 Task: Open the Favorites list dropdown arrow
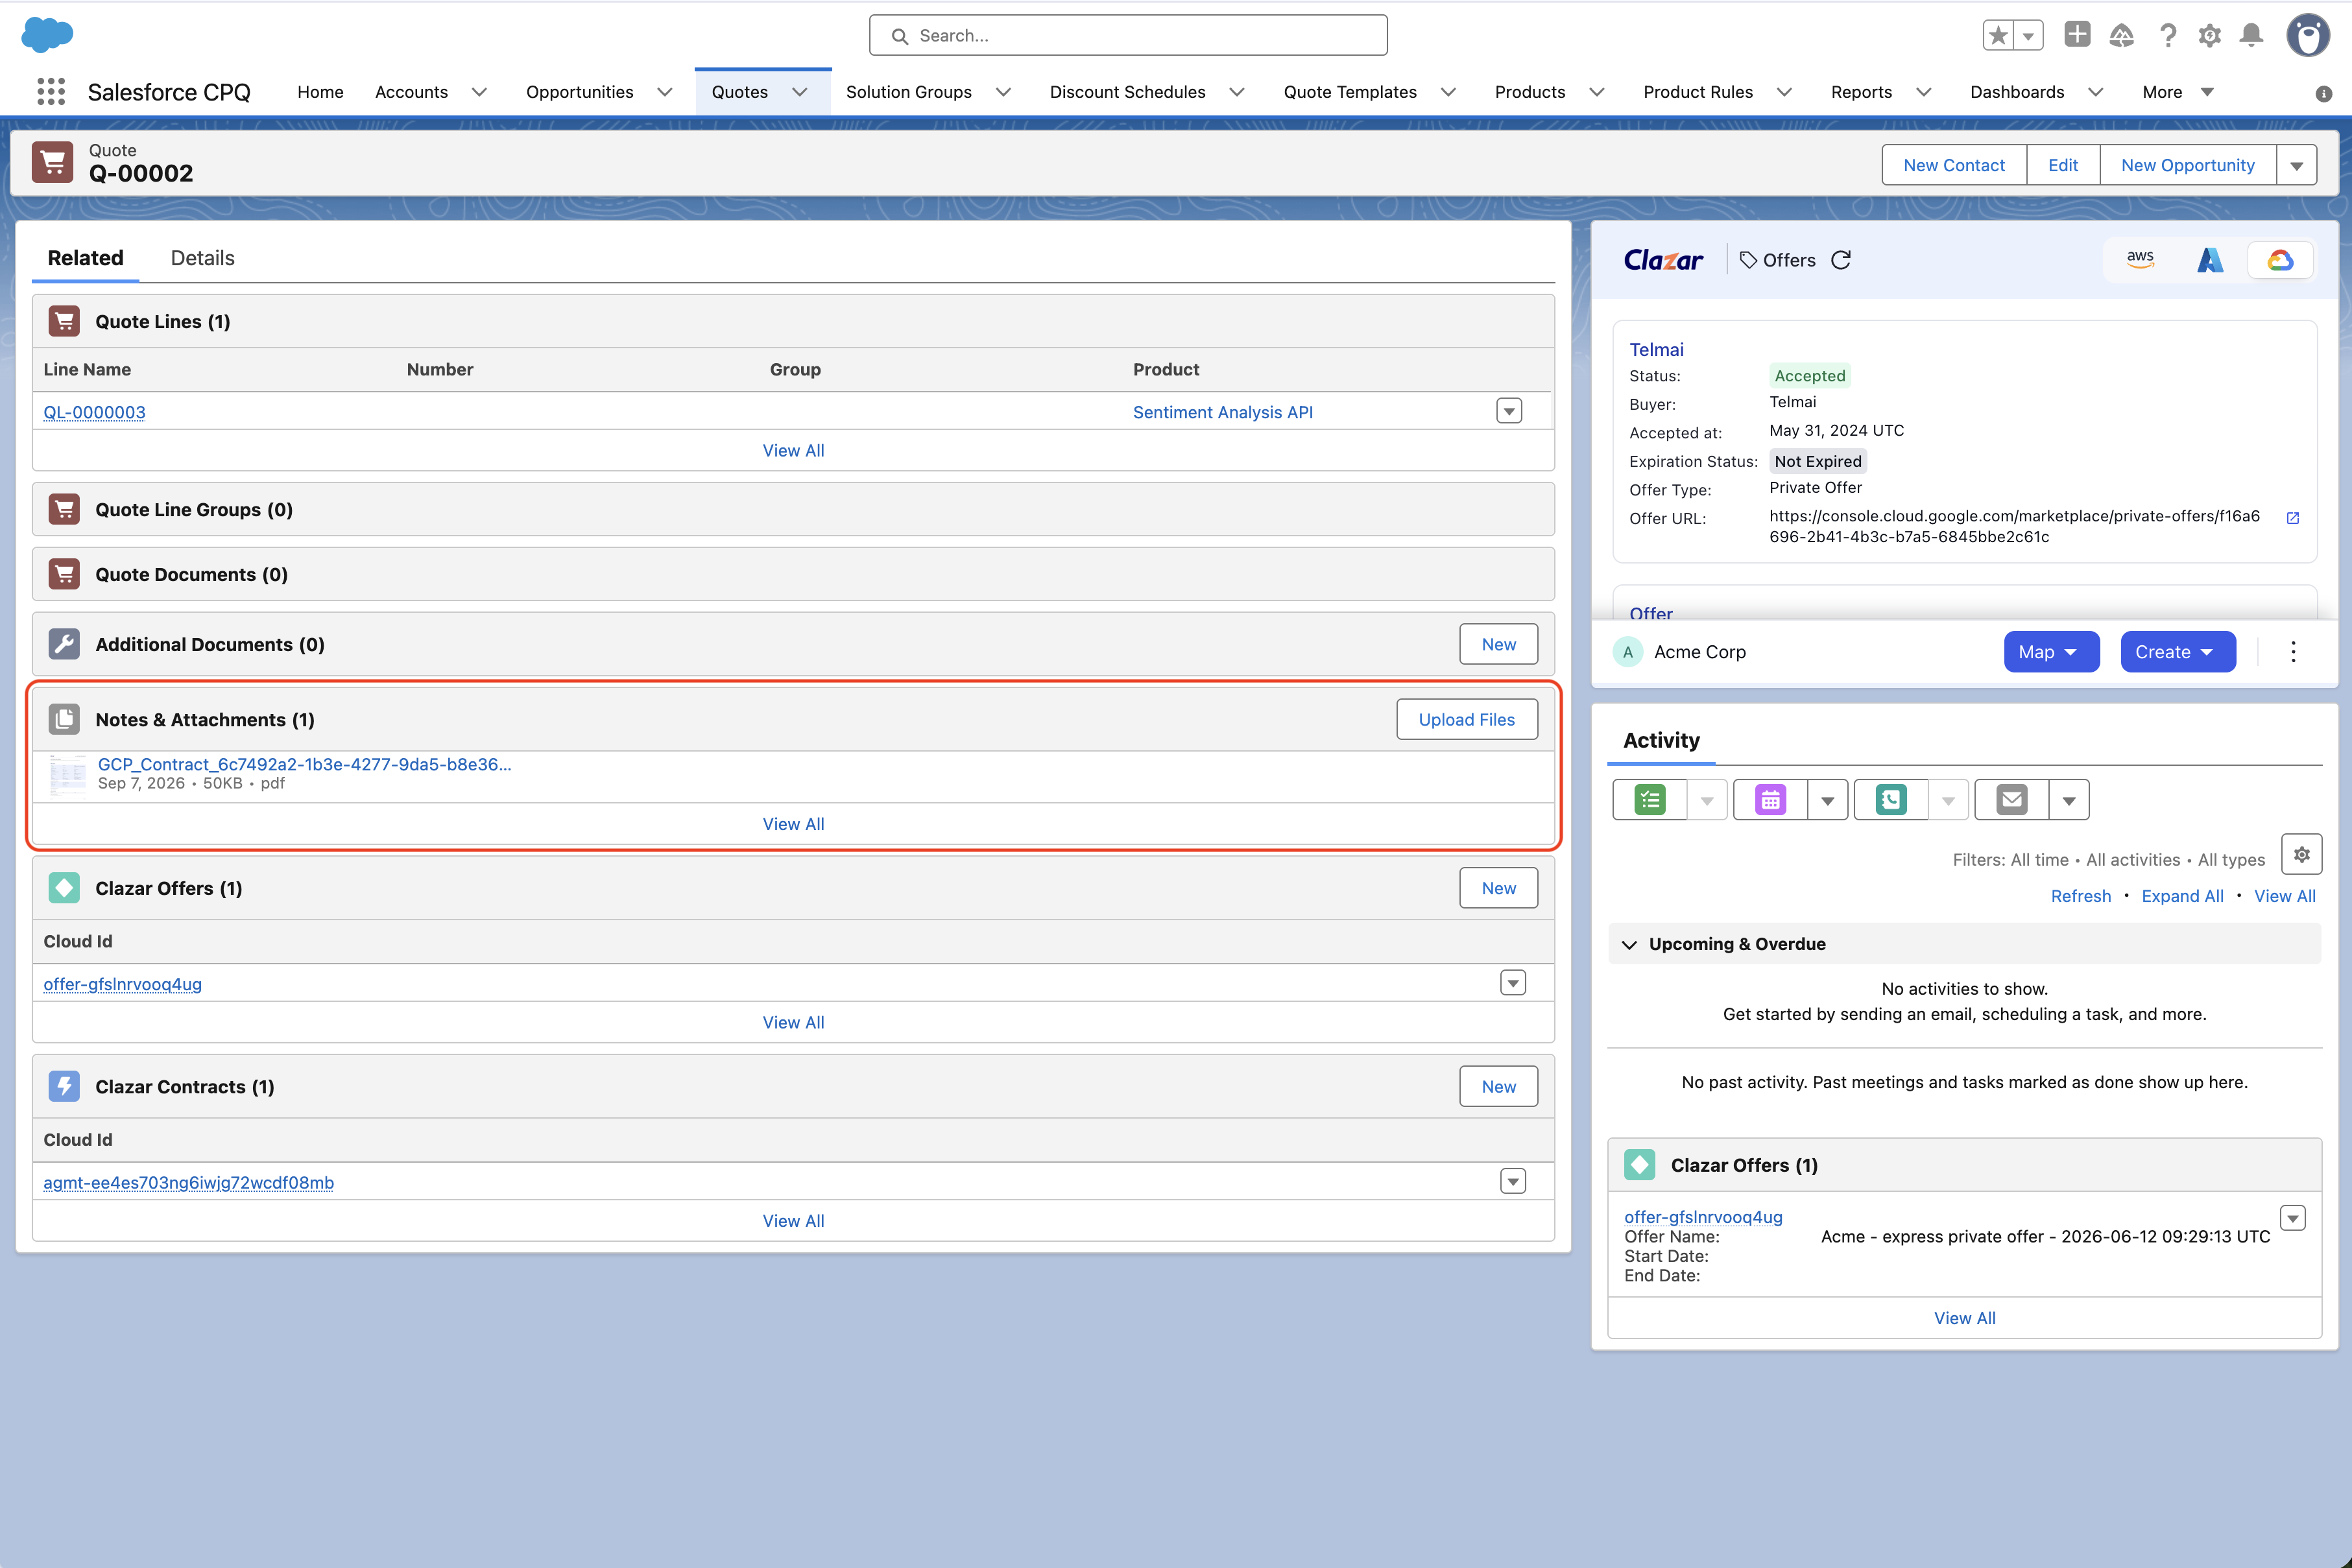2028,36
